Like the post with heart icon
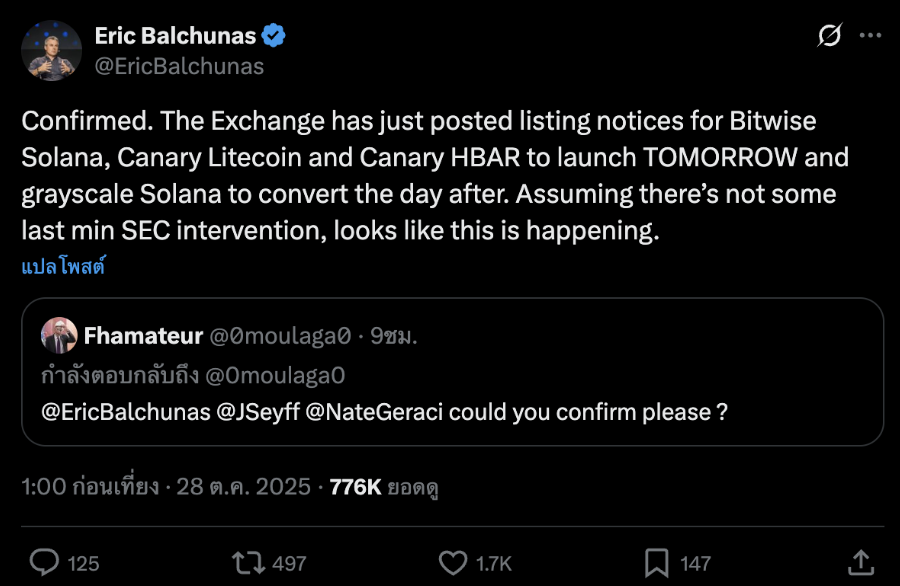The height and width of the screenshot is (586, 900). [x=453, y=562]
